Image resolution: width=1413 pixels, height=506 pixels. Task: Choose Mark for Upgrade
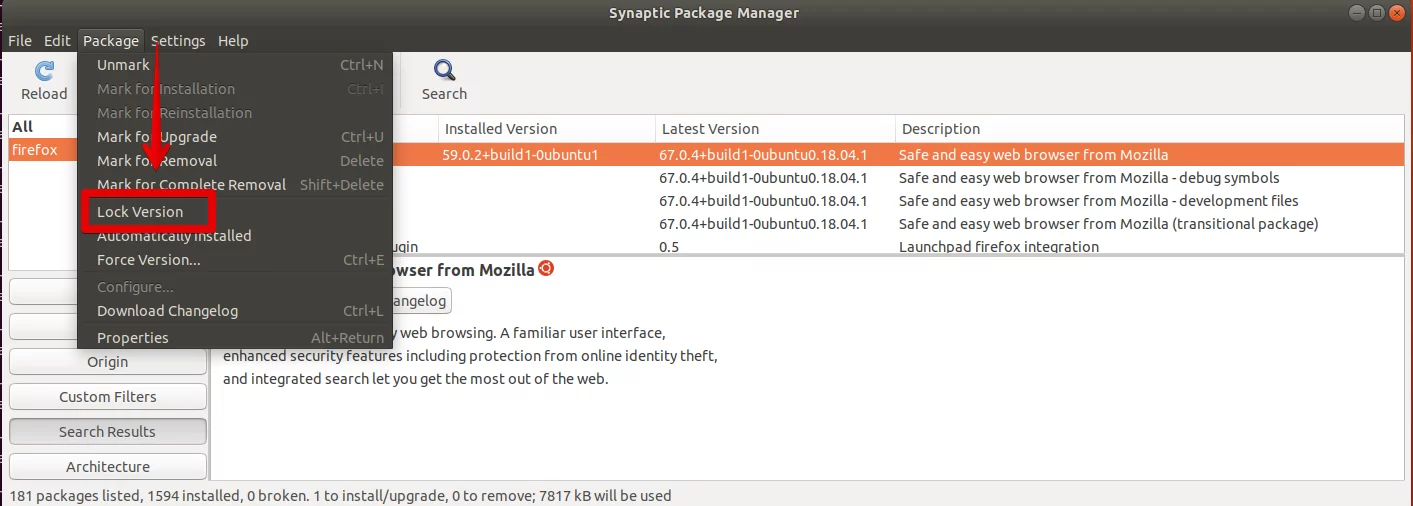tap(235, 137)
